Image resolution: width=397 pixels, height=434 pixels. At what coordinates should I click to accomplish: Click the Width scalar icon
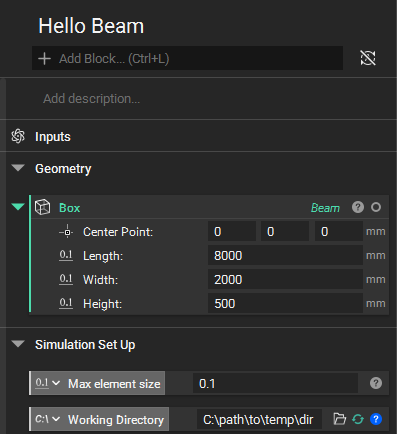coord(66,279)
